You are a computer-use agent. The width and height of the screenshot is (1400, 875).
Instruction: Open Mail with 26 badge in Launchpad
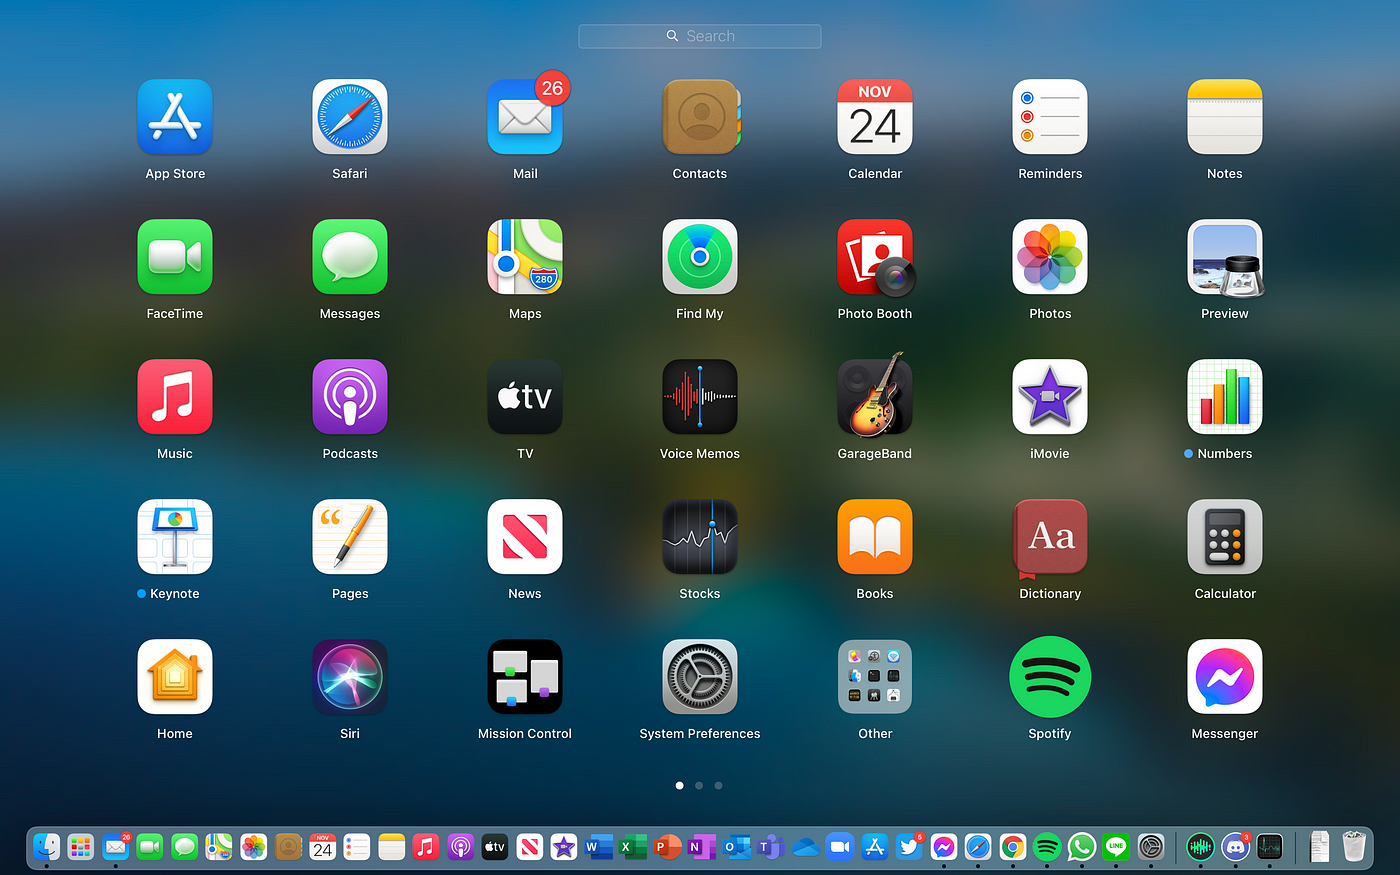click(525, 117)
